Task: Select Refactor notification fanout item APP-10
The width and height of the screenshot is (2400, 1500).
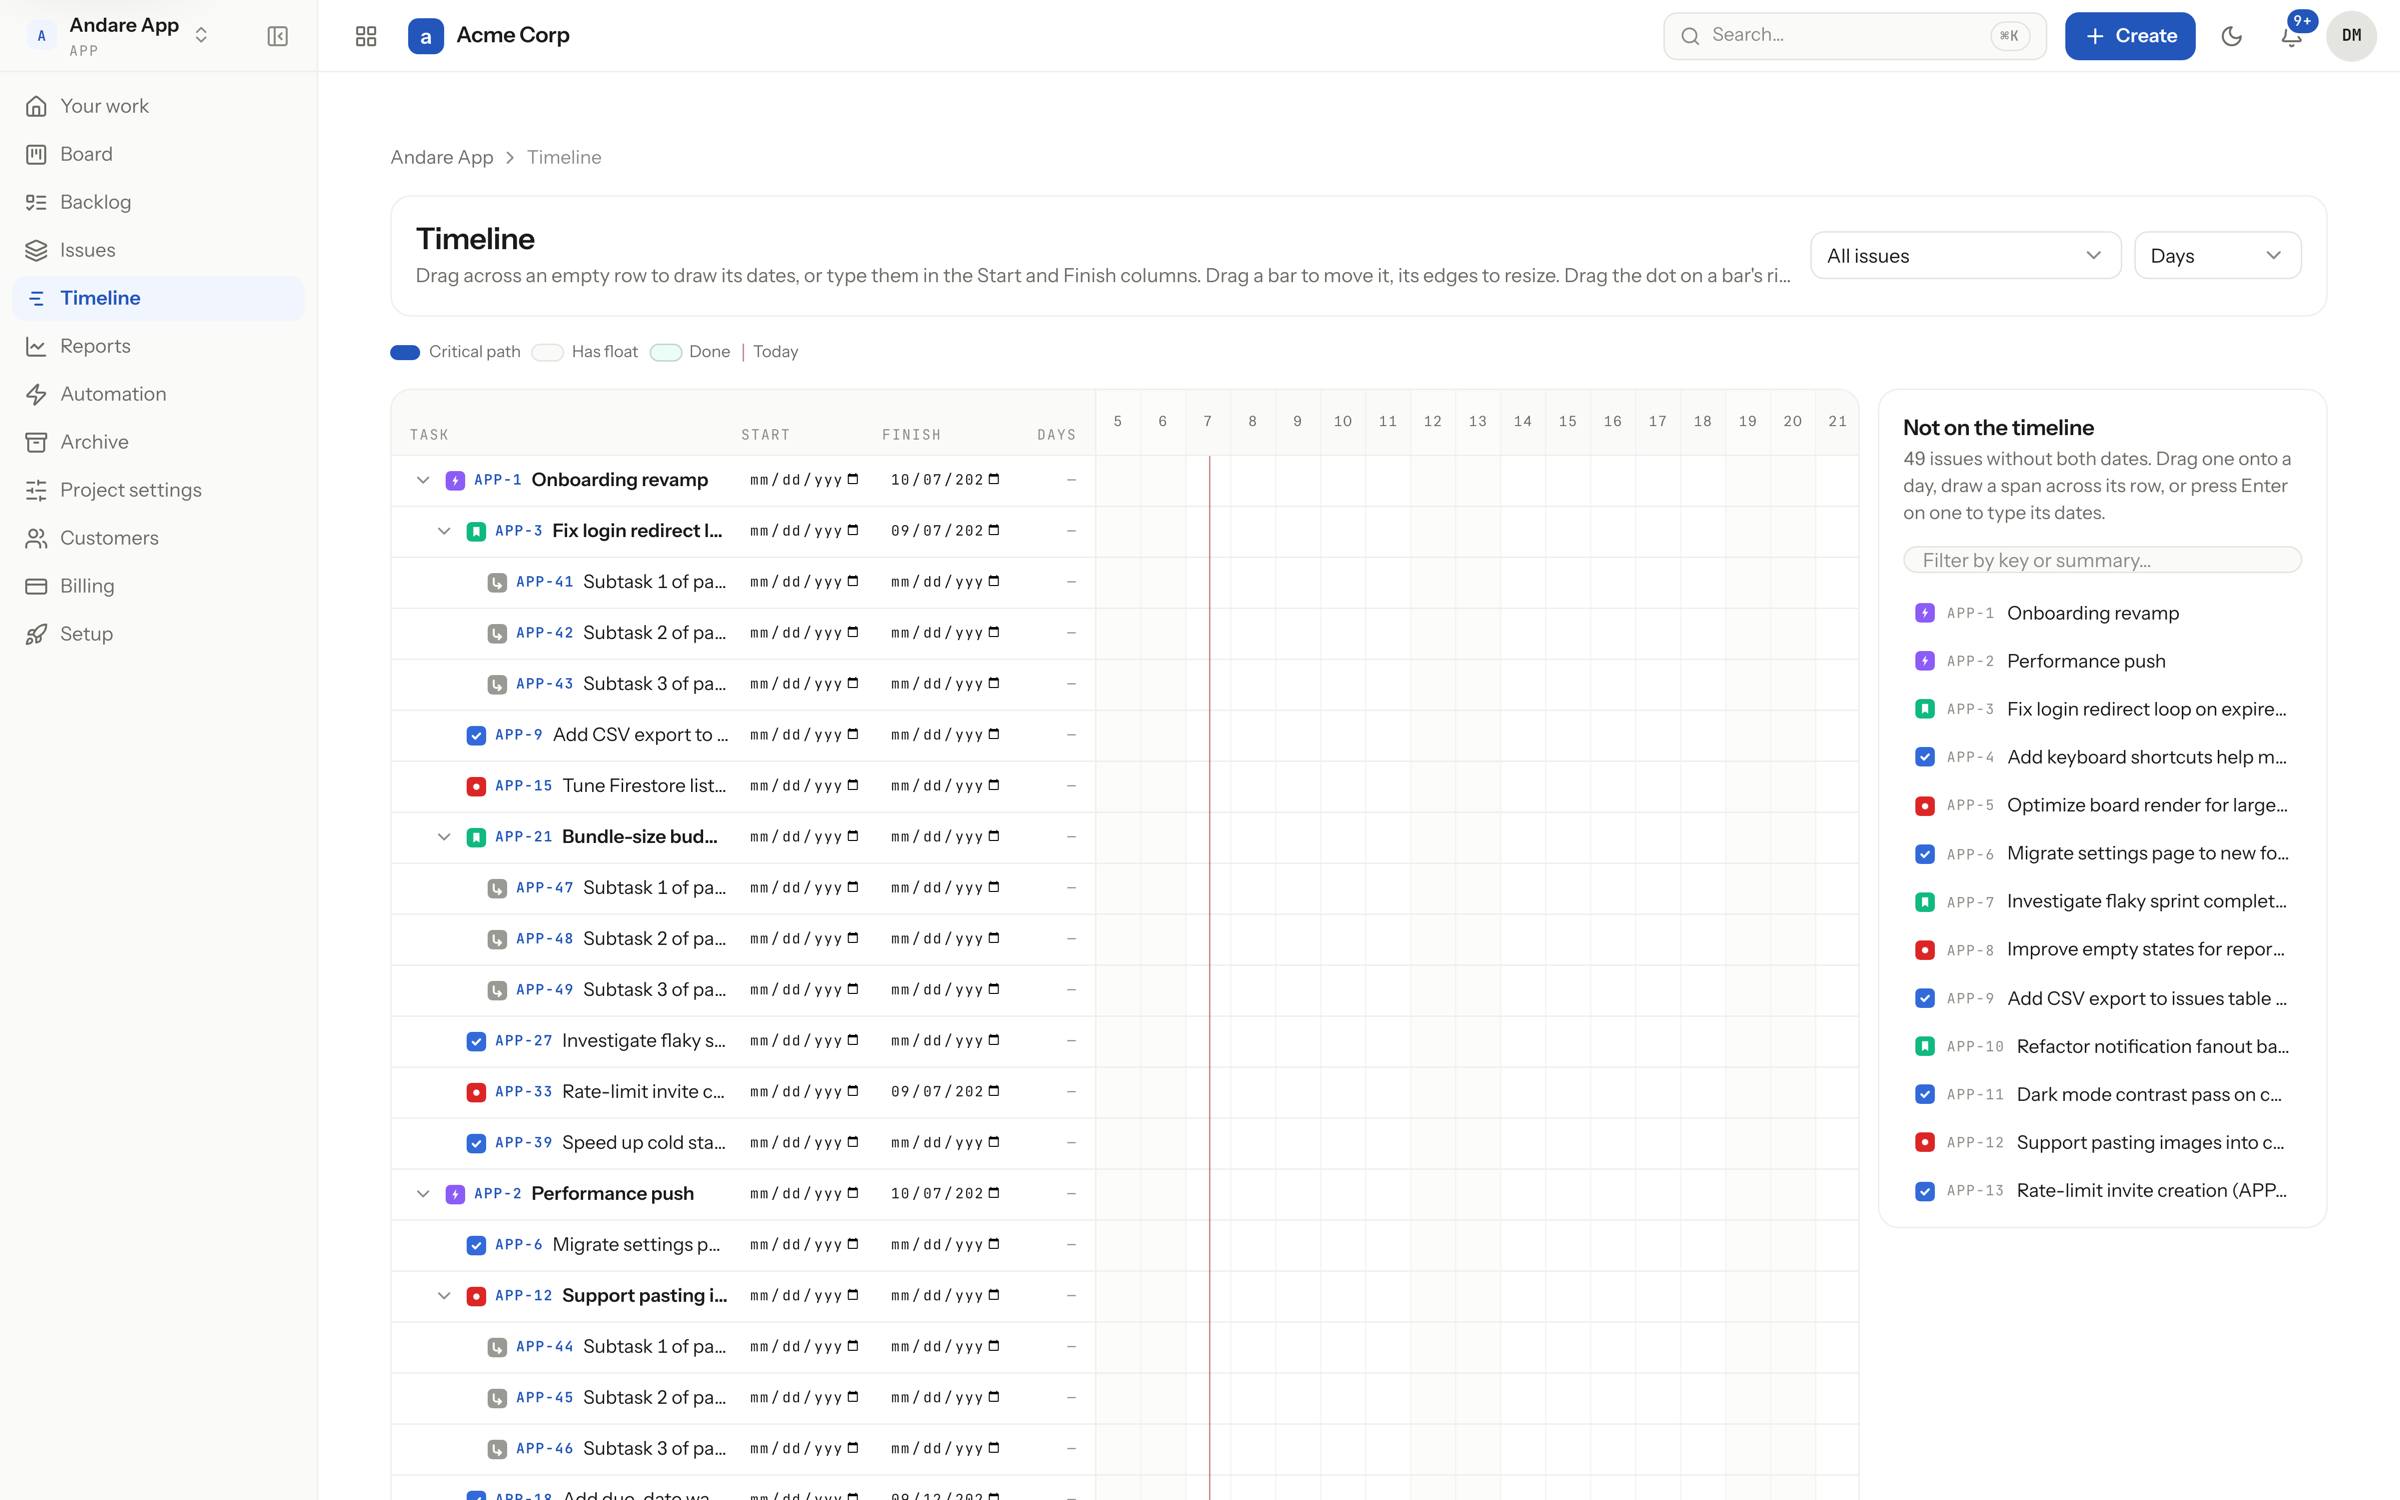Action: [2102, 1046]
